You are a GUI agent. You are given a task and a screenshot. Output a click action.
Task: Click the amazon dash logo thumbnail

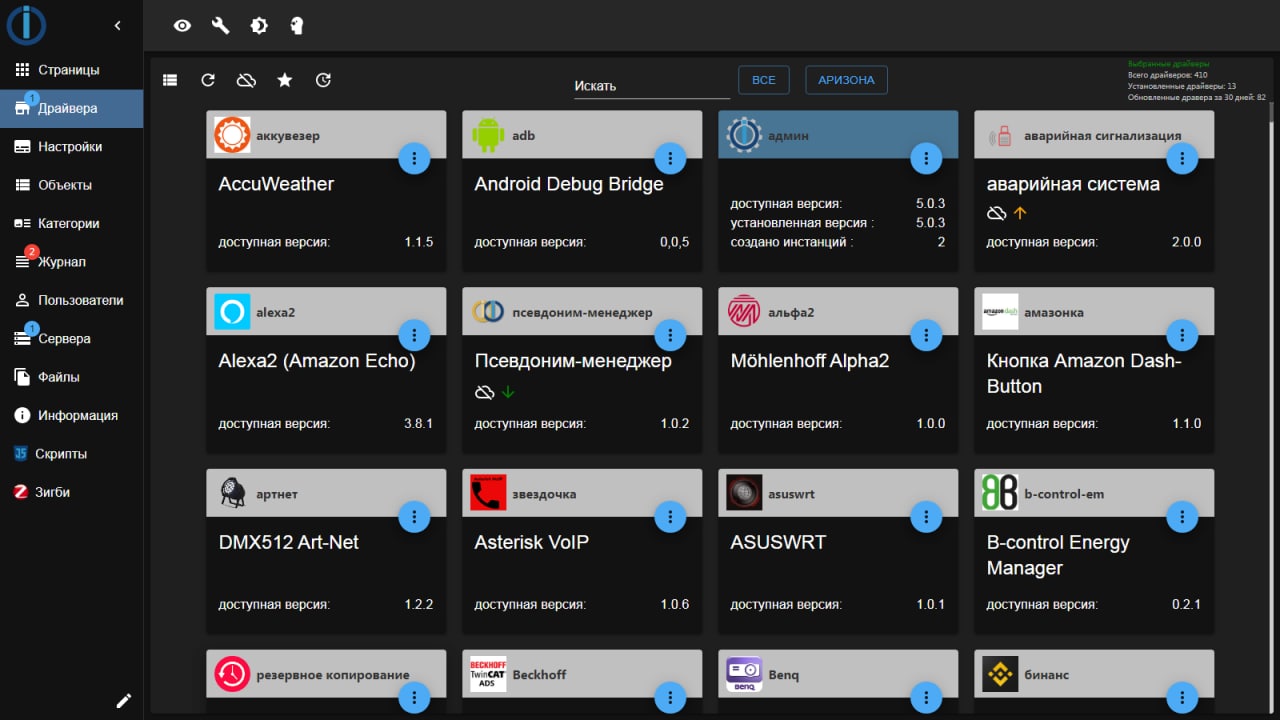1000,312
